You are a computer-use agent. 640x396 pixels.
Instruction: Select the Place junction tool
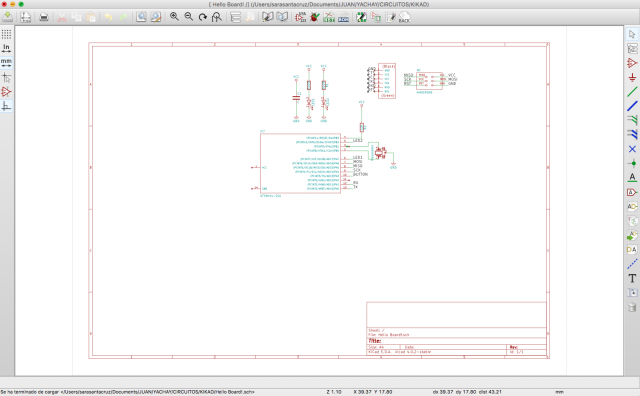(632, 163)
